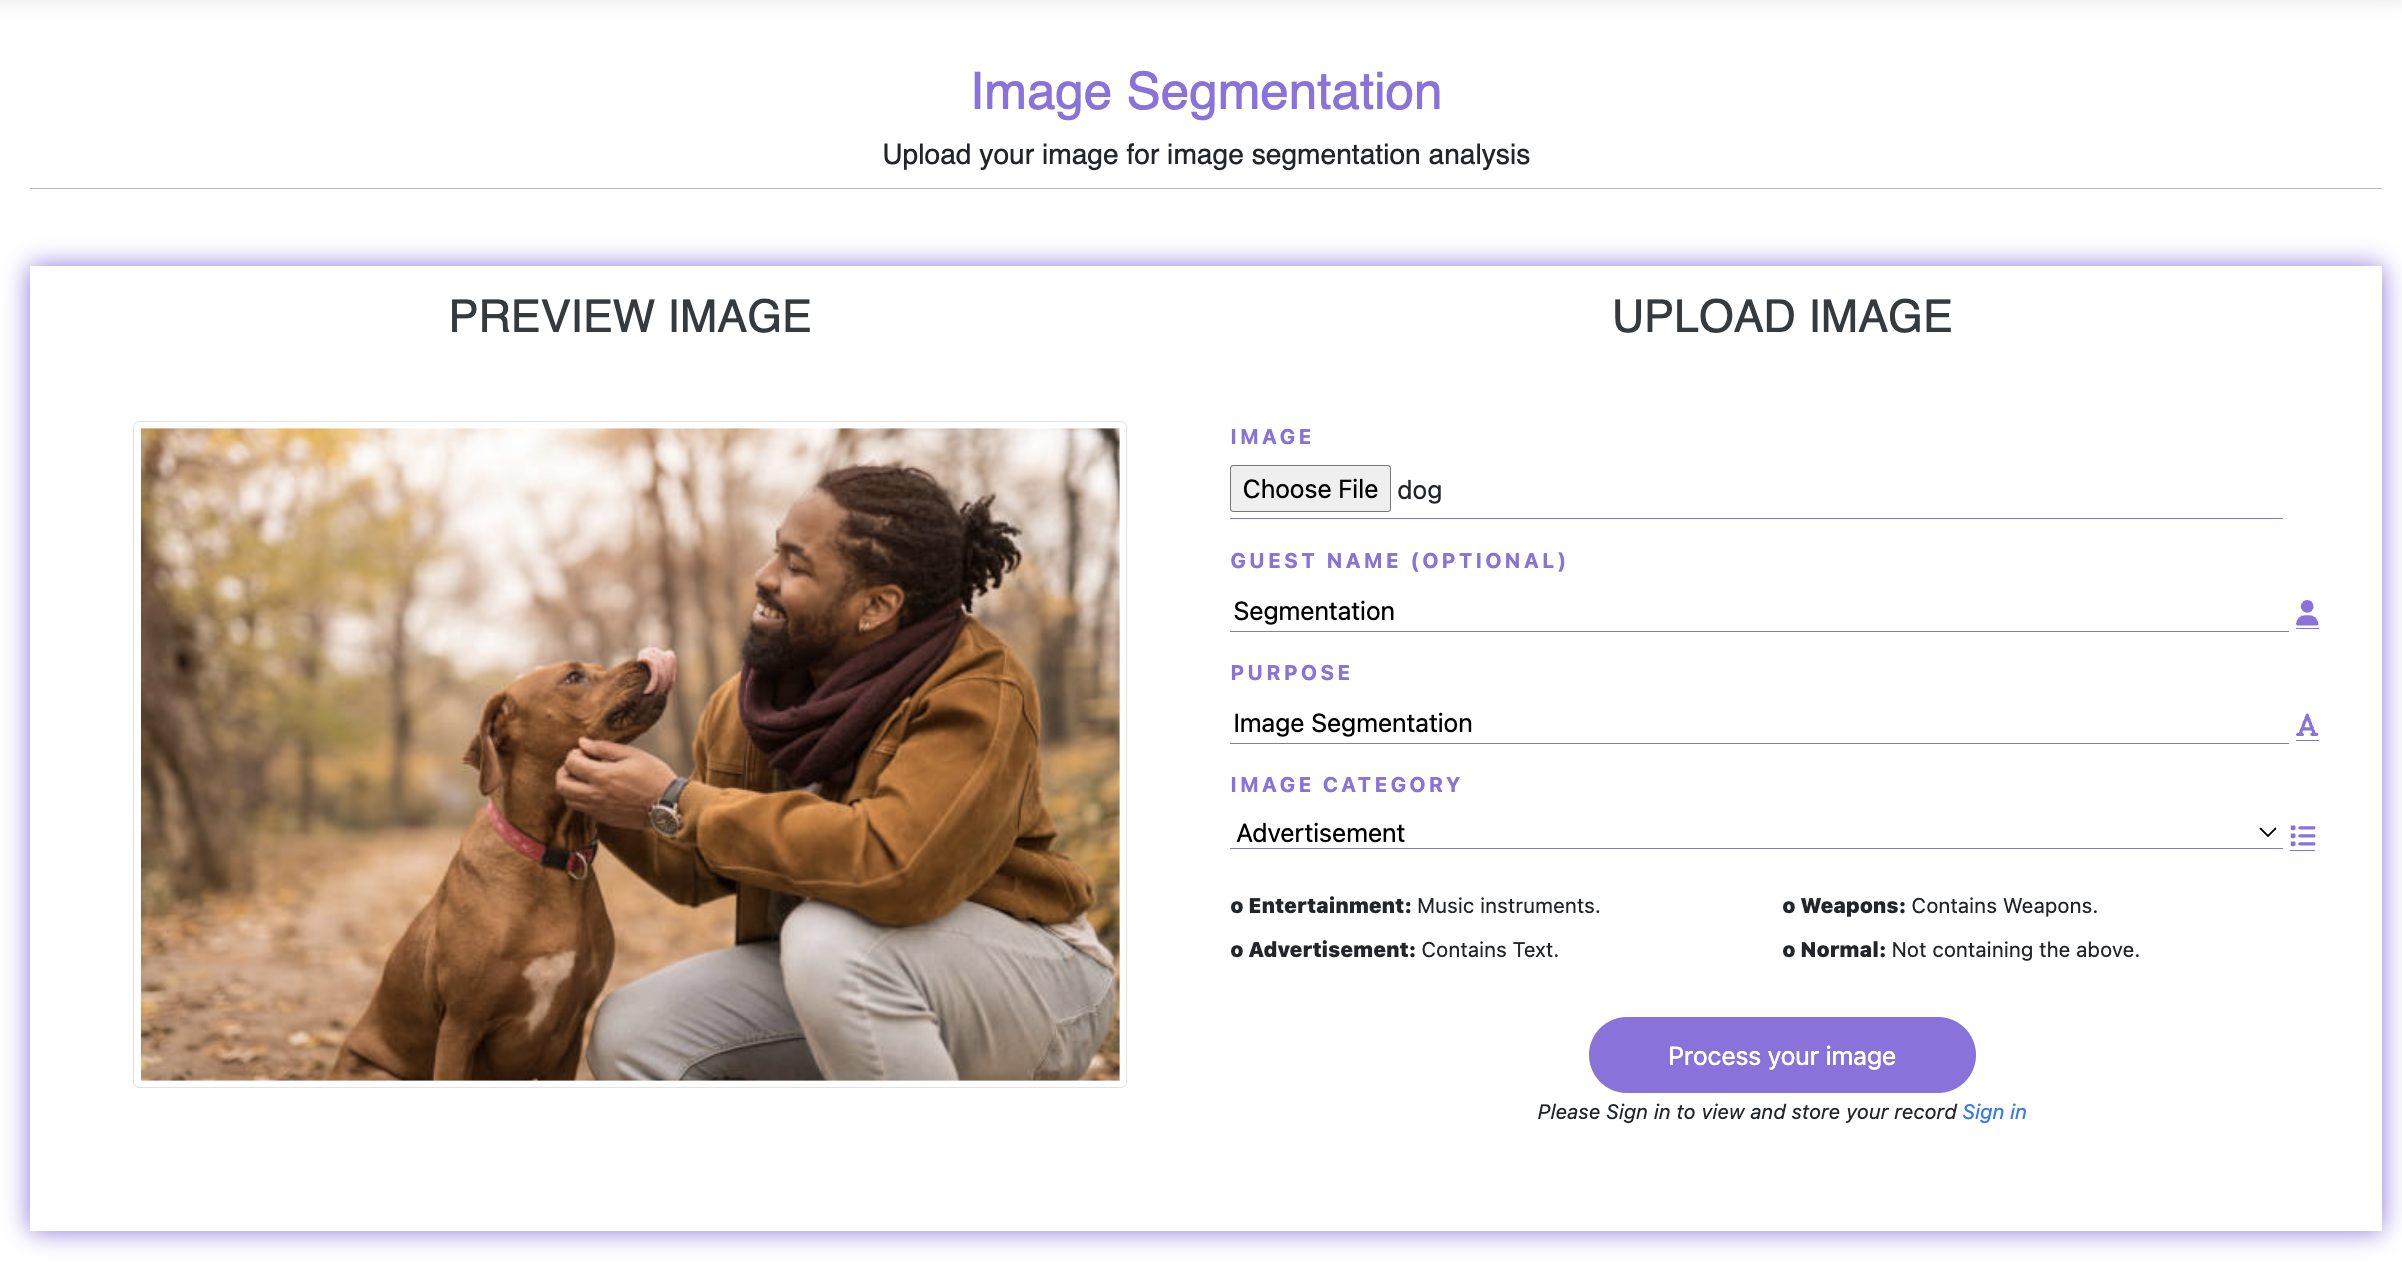Click the dropdown chevron arrow next to Advertisement
The image size is (2402, 1262).
tap(2267, 832)
